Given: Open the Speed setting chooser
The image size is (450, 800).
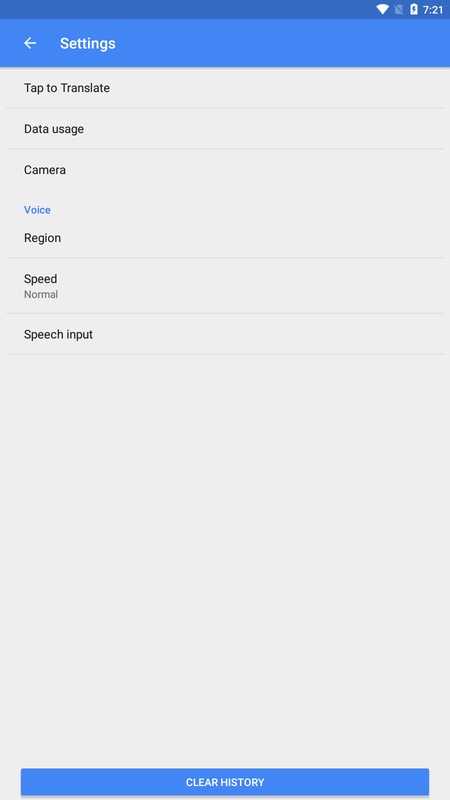Looking at the screenshot, I should (x=225, y=286).
